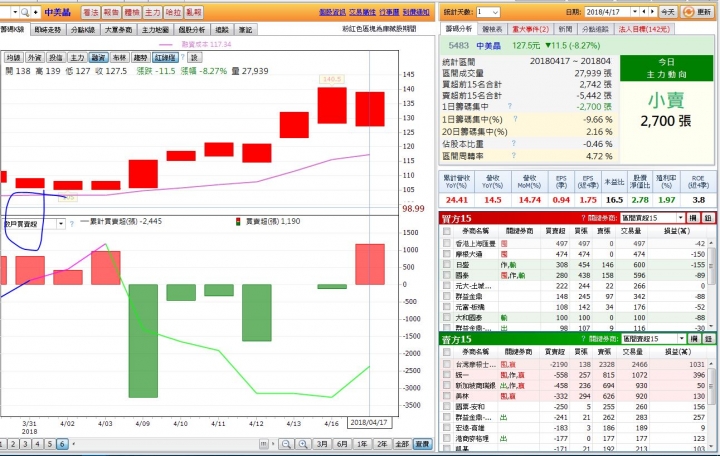Toggle the 外資 chart overlay
The height and width of the screenshot is (456, 720).
coord(35,58)
